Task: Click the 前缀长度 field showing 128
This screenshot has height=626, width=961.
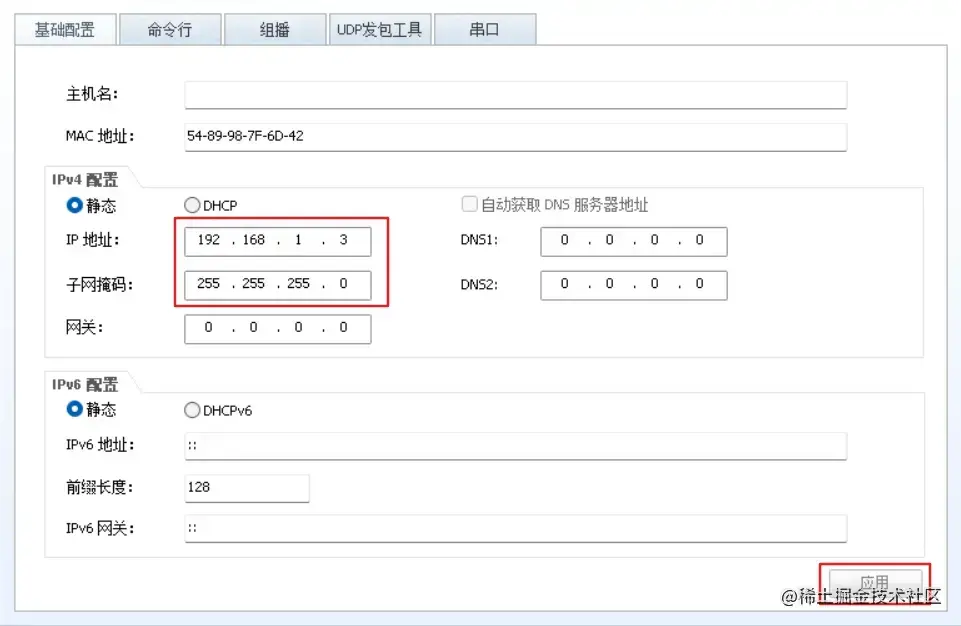Action: pos(246,488)
